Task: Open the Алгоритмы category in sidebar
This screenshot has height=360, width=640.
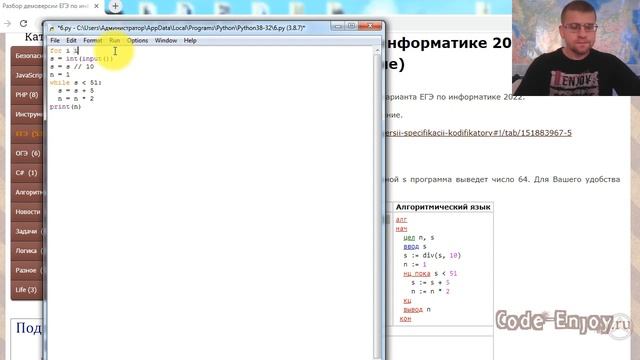Action: pos(27,192)
